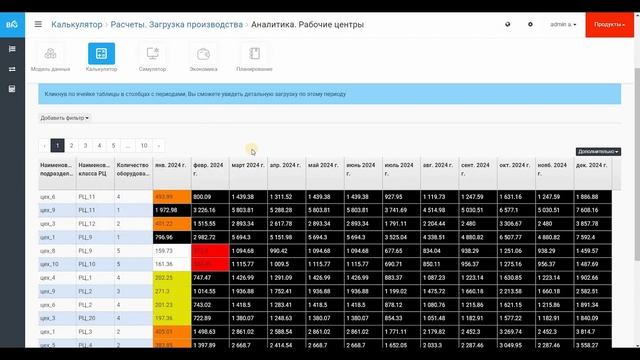Click the cell with value 161.36
The image size is (640, 360).
172,264
